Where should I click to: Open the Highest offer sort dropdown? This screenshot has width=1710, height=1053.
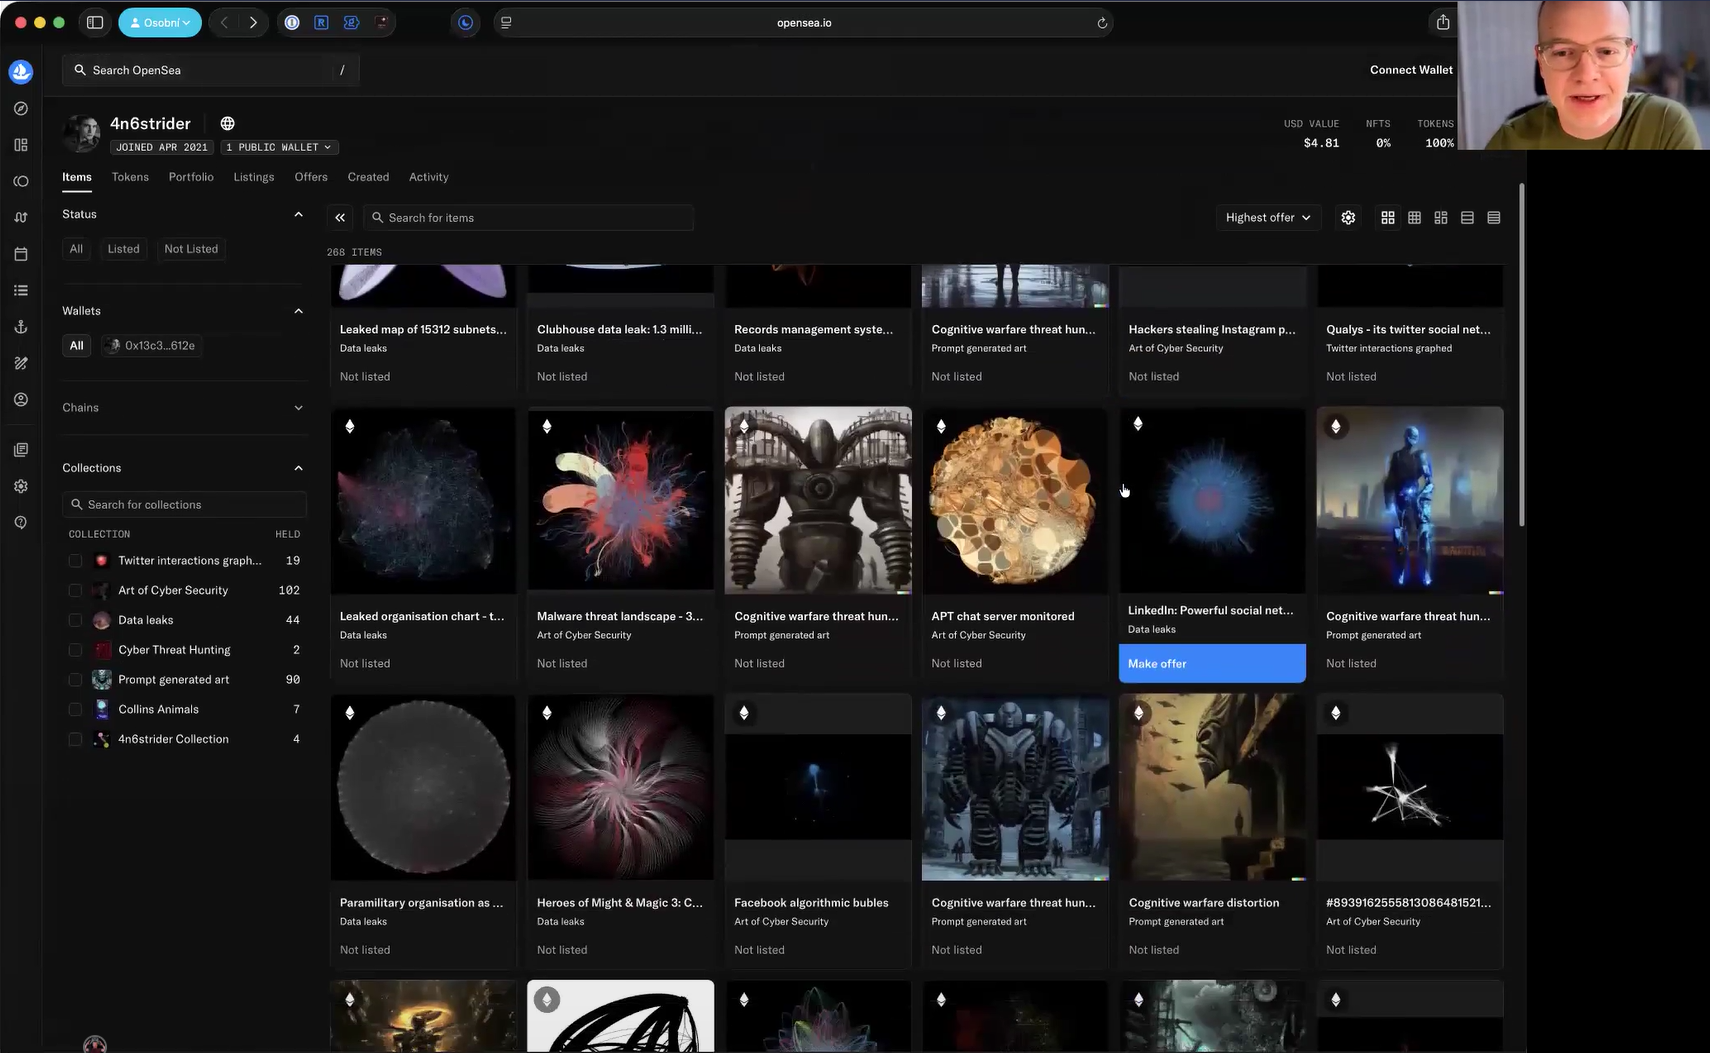pos(1268,218)
